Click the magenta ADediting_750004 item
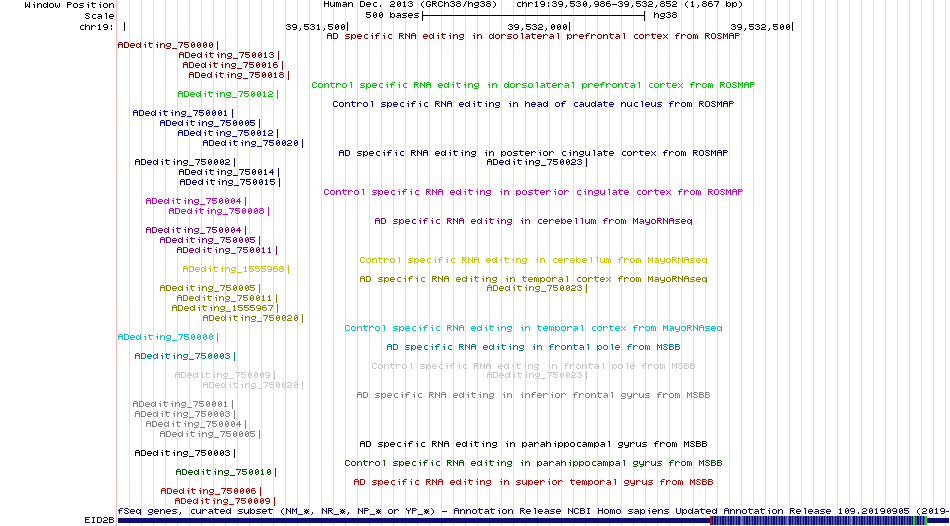The height and width of the screenshot is (526, 950). 196,201
